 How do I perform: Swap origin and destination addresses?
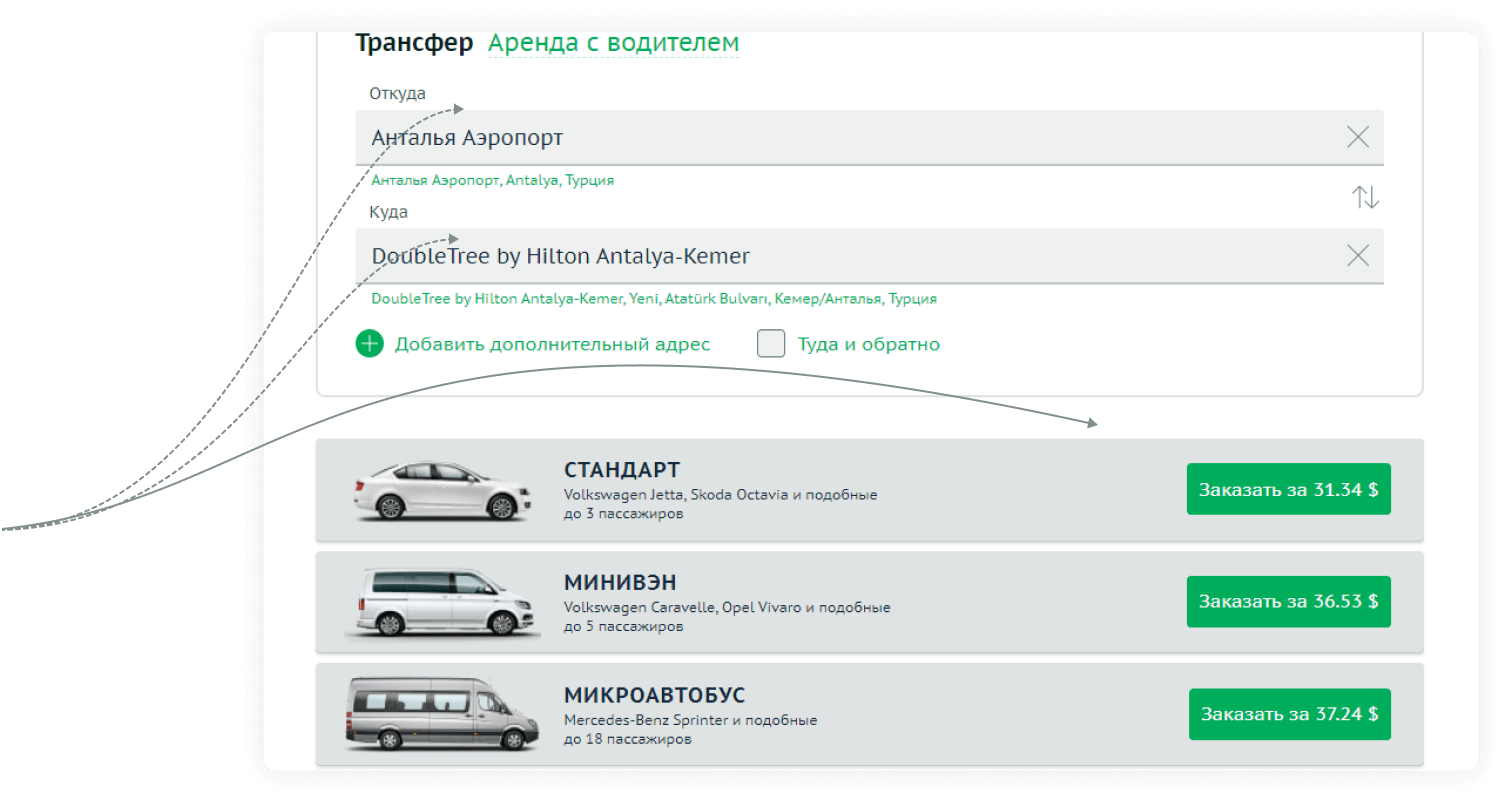1365,198
